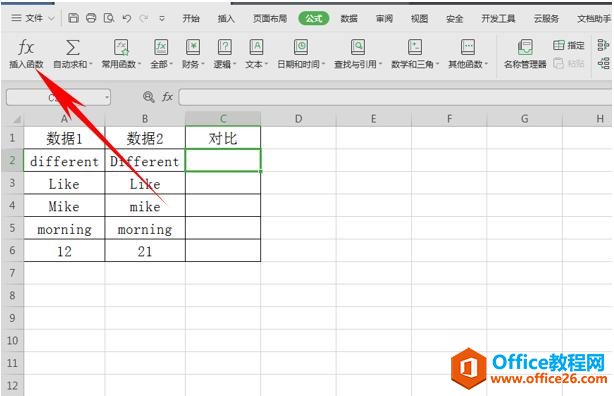Screen dimensions: 614x396
Task: Switch to the 插入 (Insert) tab
Action: 226,18
